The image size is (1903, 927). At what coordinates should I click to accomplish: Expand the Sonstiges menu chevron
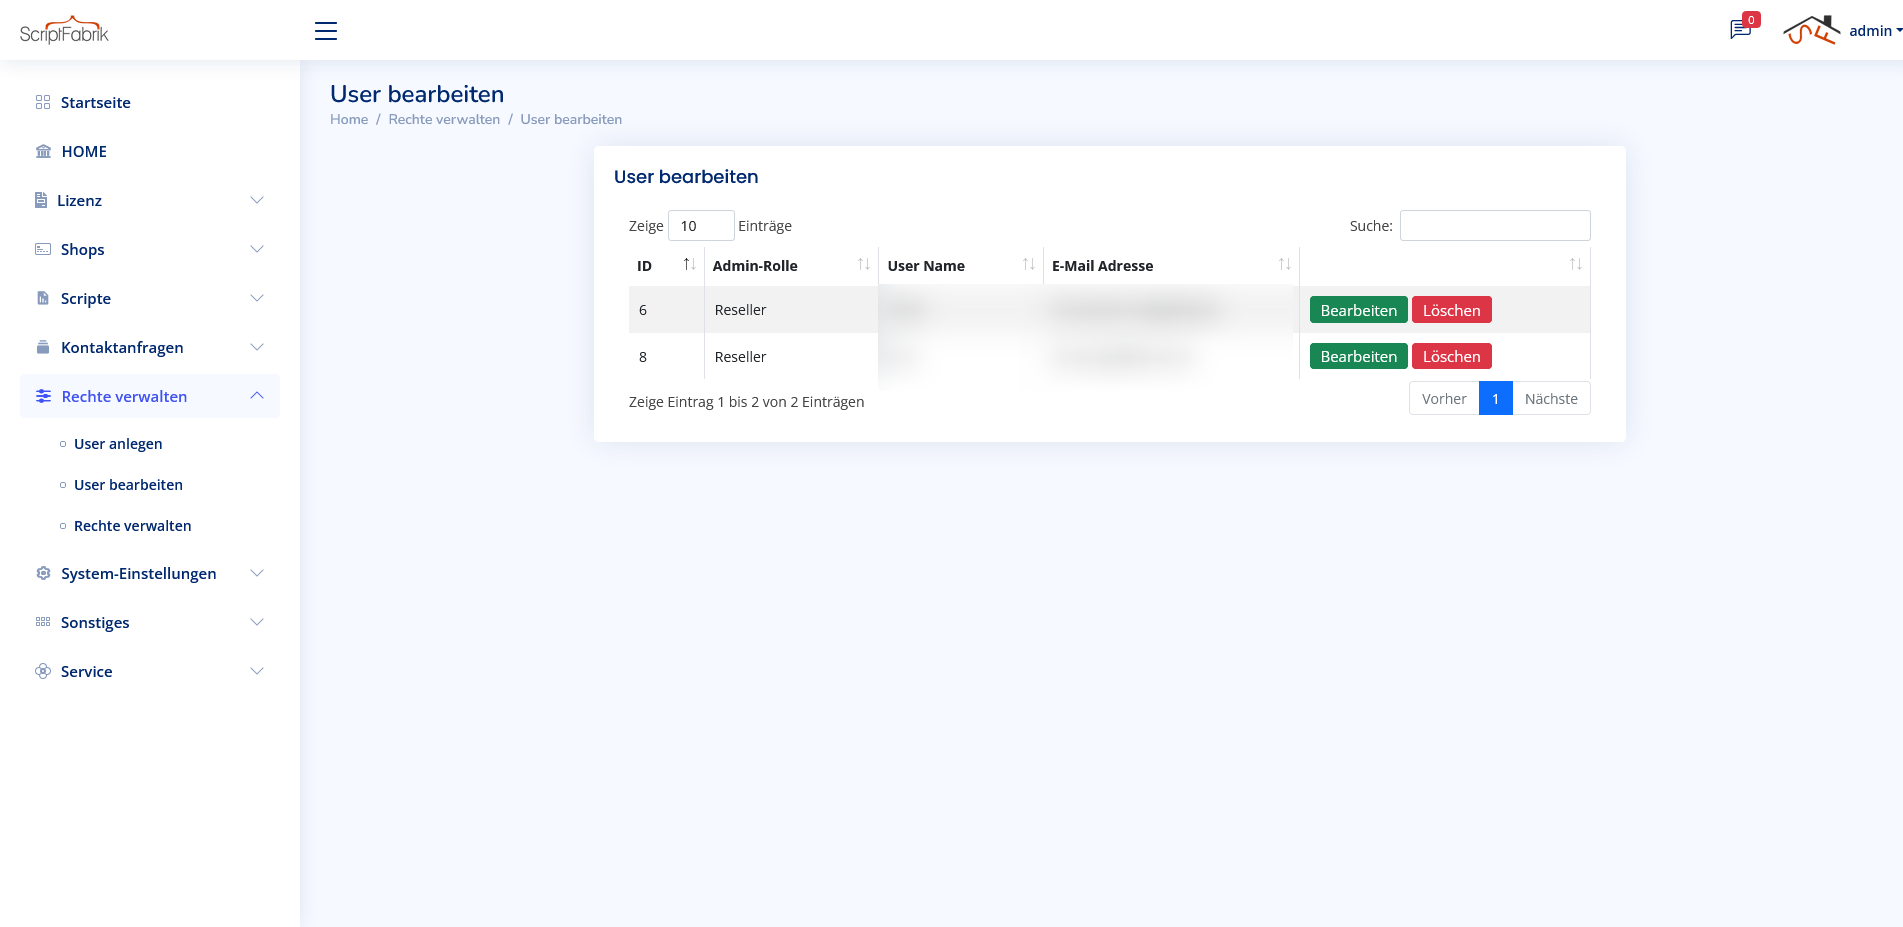[x=257, y=622]
